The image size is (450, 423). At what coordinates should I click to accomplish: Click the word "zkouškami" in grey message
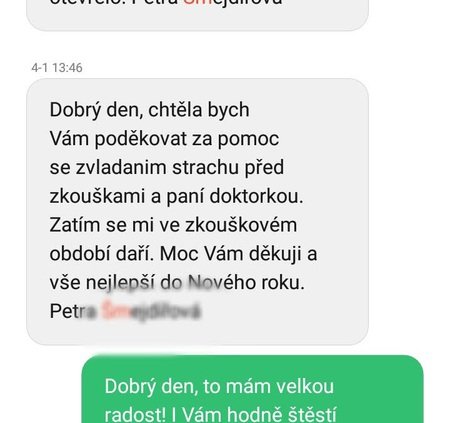tap(97, 196)
